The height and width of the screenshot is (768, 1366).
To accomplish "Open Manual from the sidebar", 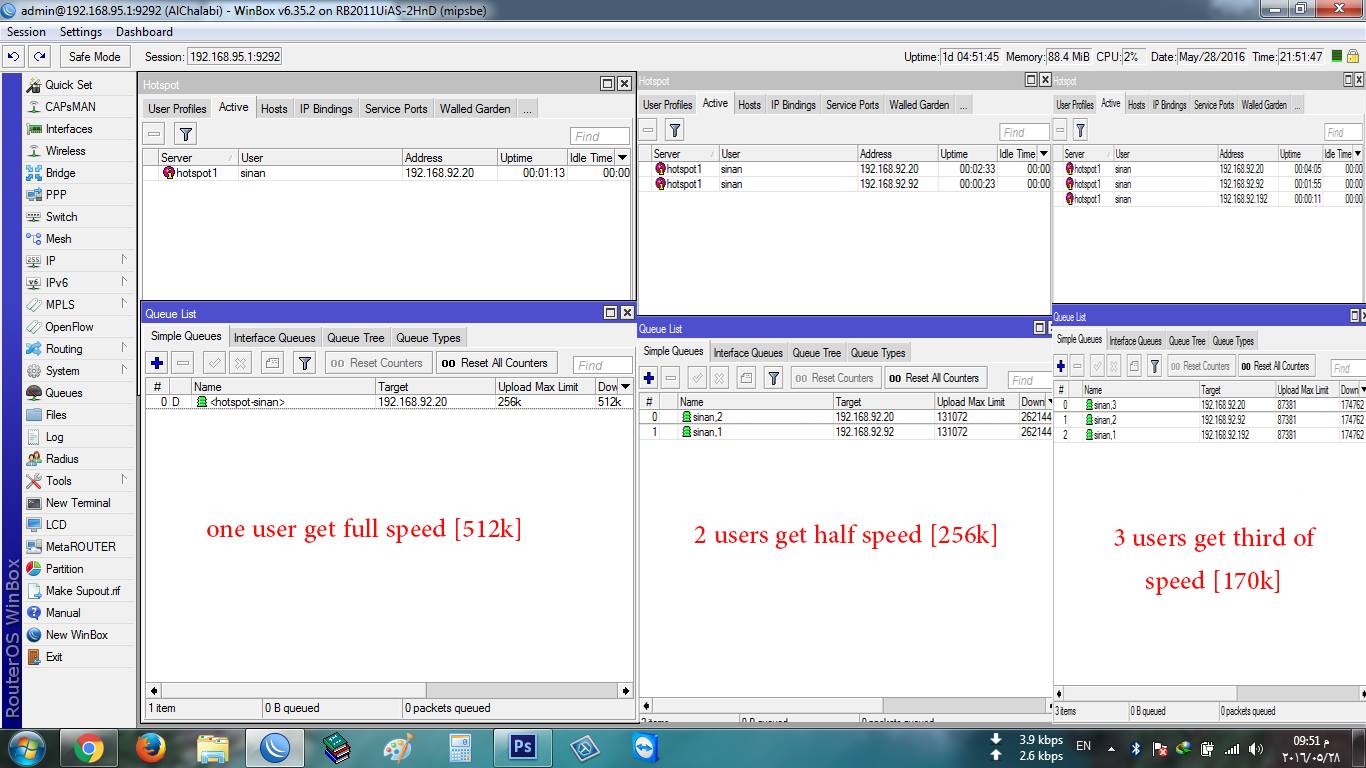I will click(63, 613).
